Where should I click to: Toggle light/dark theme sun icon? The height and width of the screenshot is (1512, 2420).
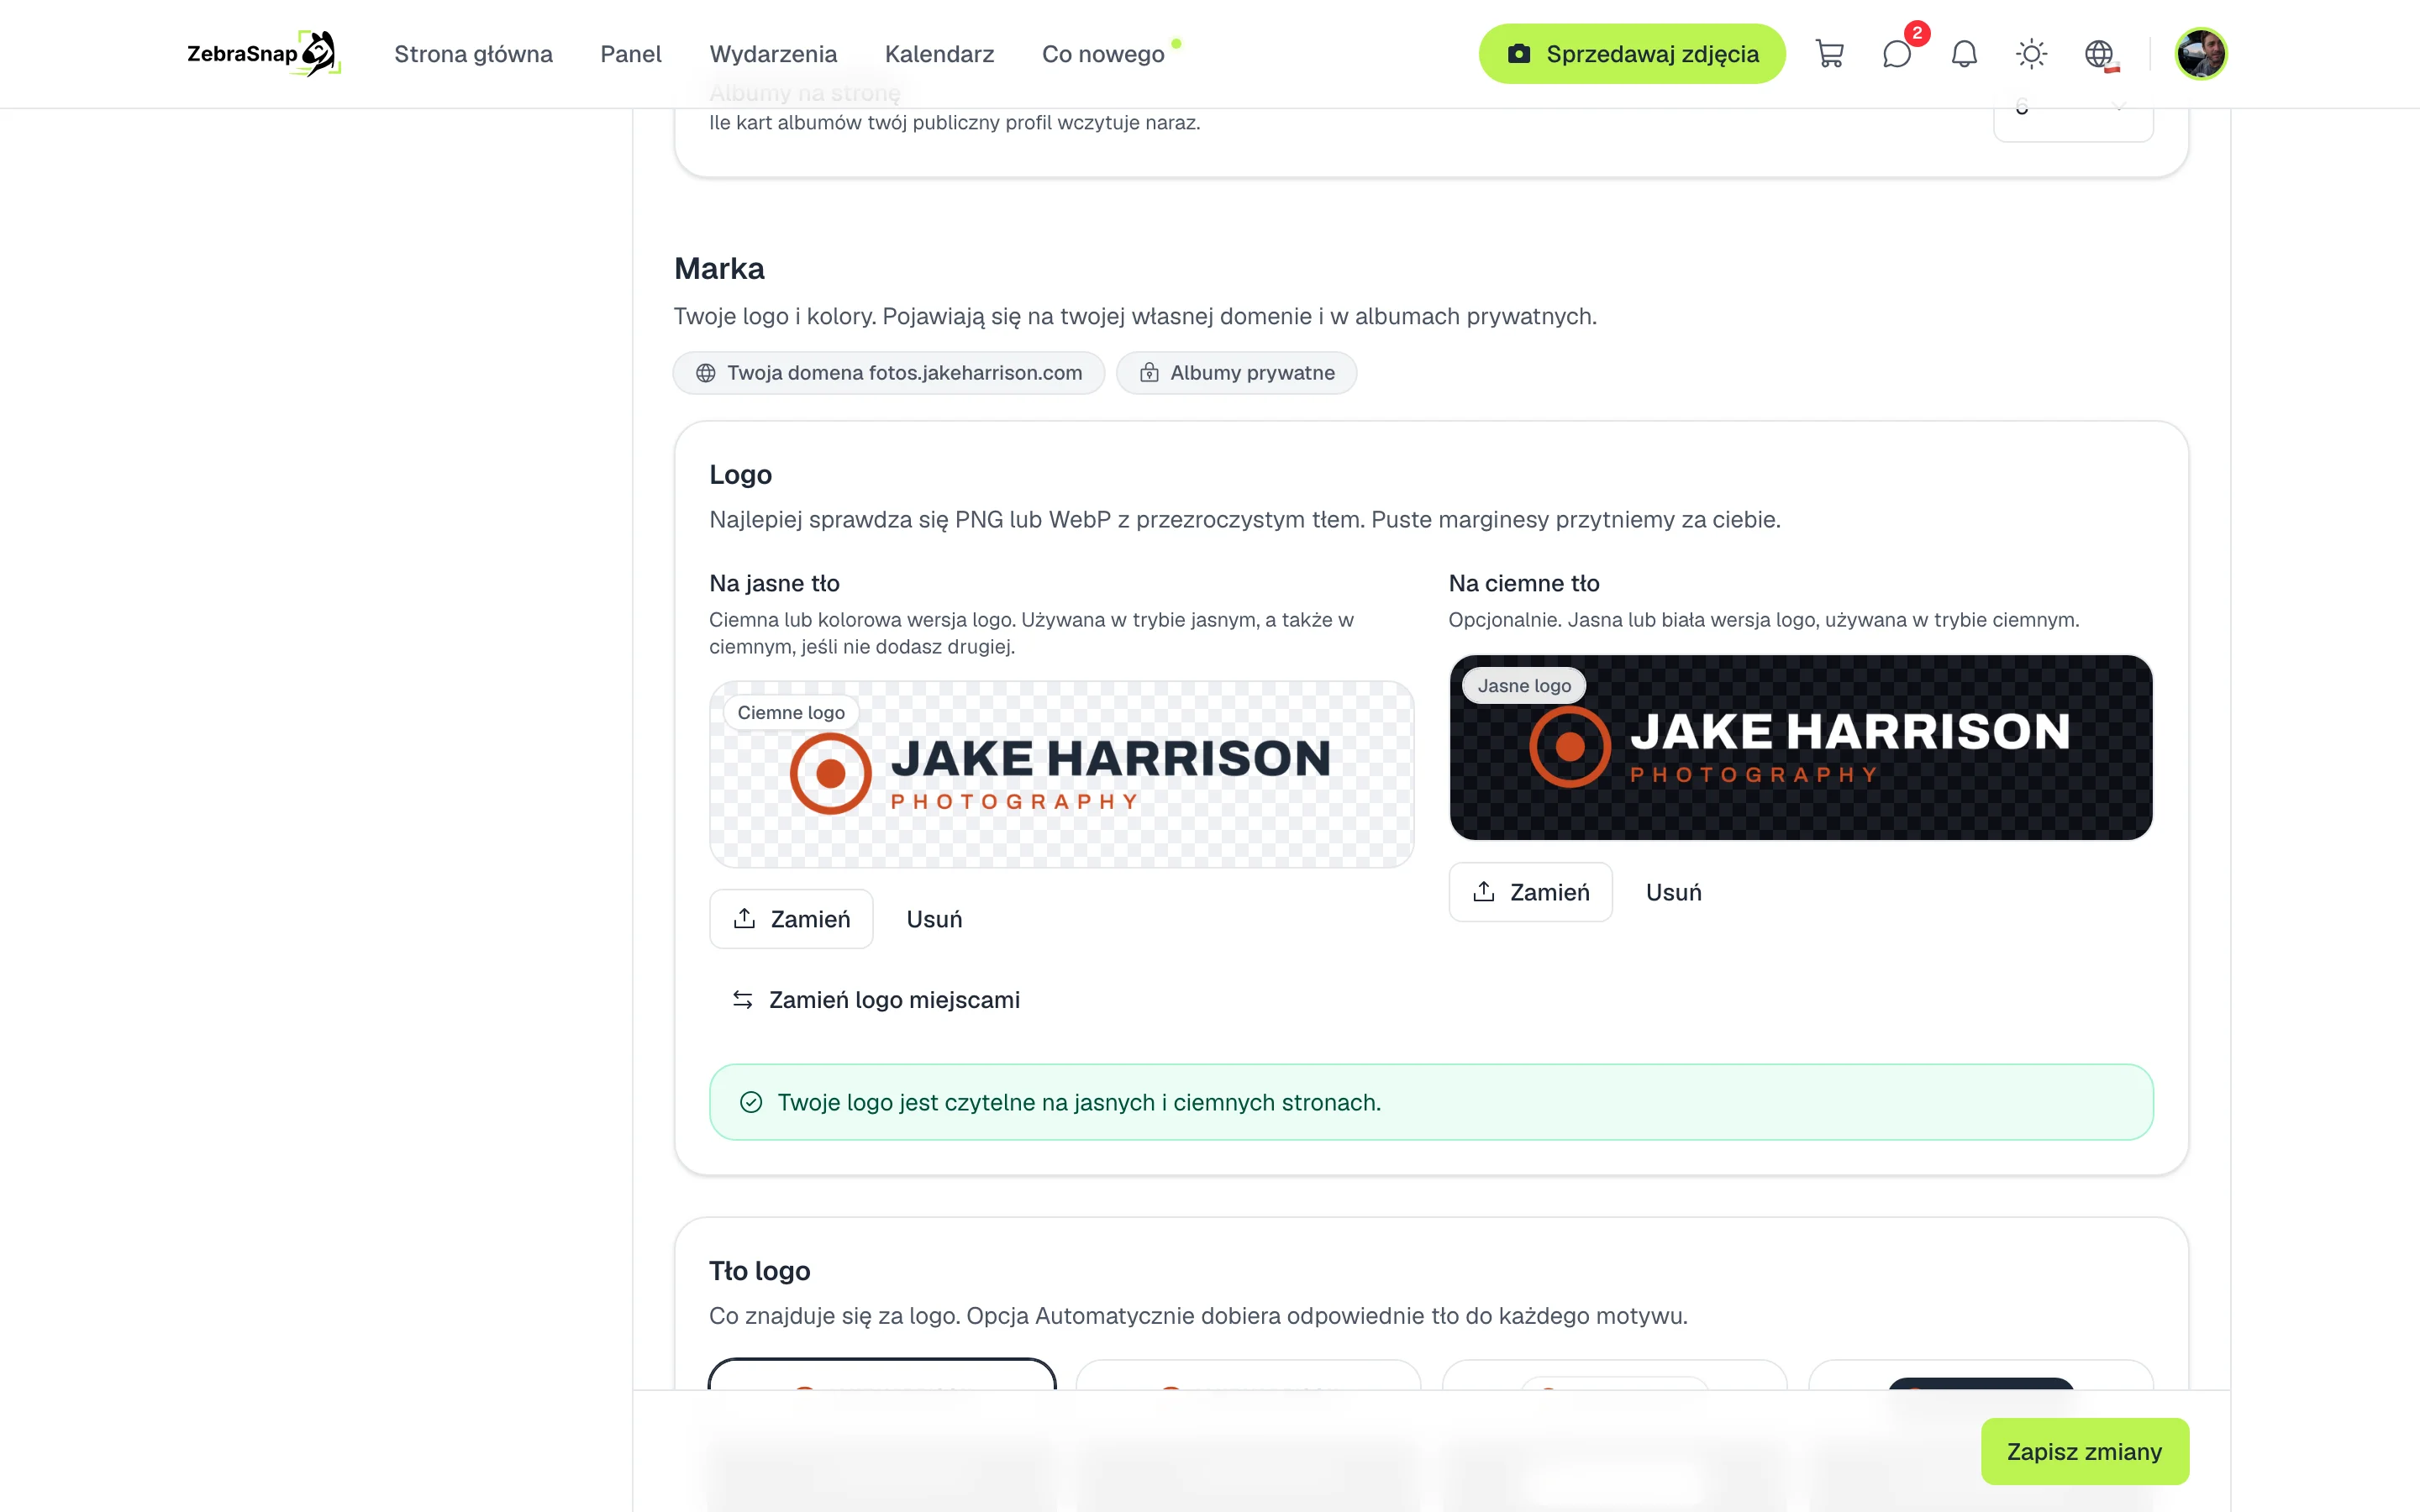click(x=2031, y=54)
